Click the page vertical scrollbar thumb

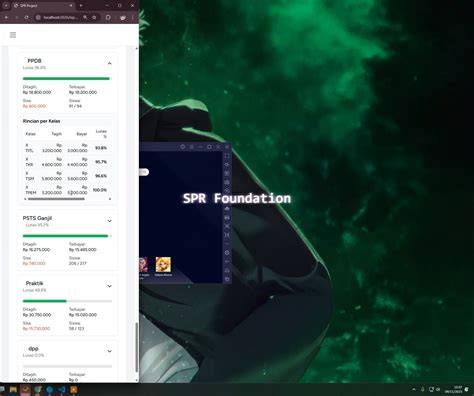coord(137,347)
